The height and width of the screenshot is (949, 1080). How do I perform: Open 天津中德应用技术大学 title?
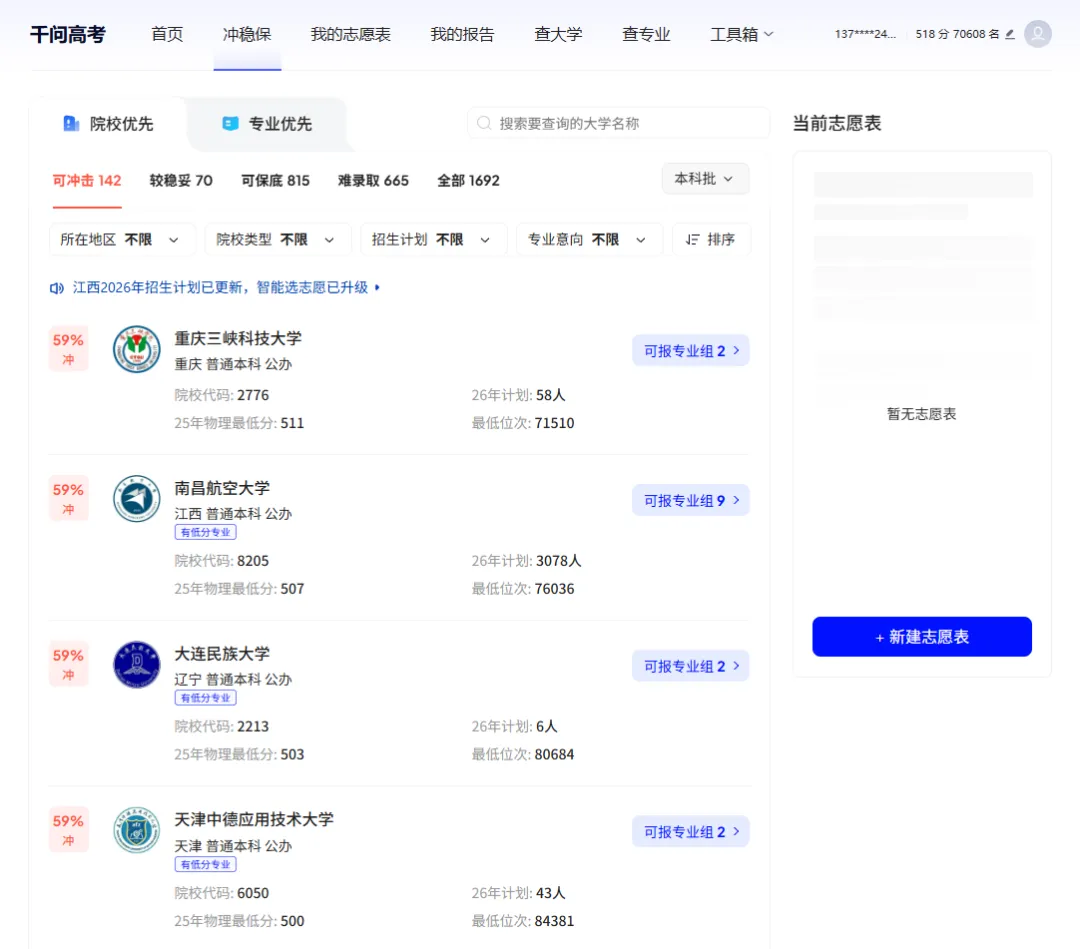(x=253, y=819)
